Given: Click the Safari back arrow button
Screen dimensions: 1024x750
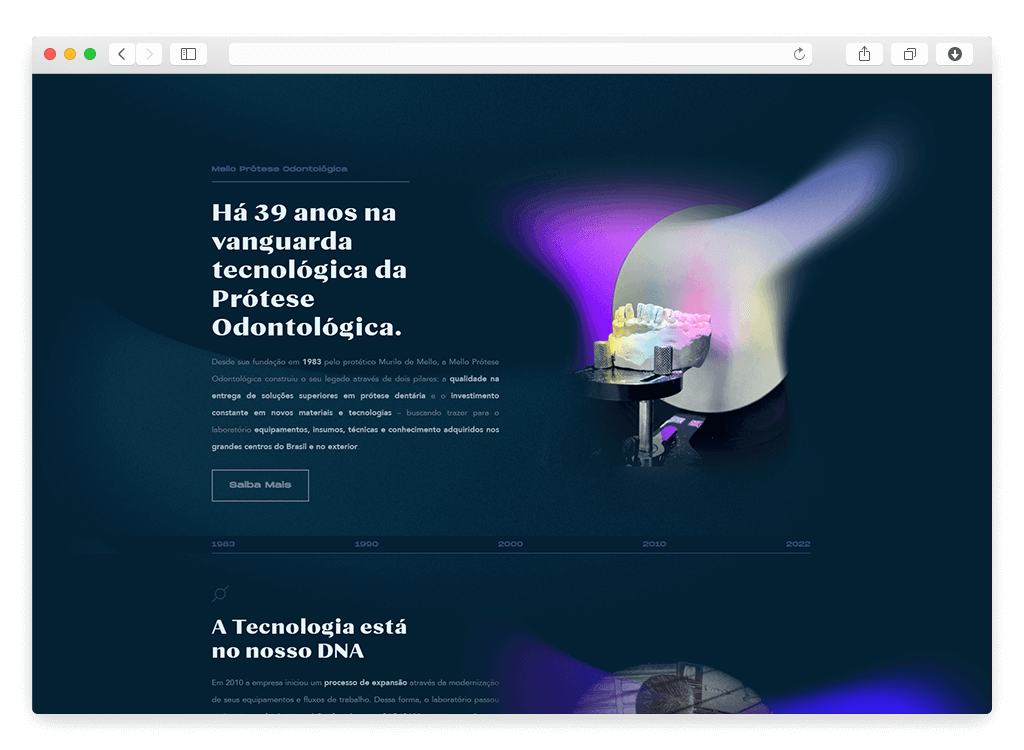Looking at the screenshot, I should (122, 54).
